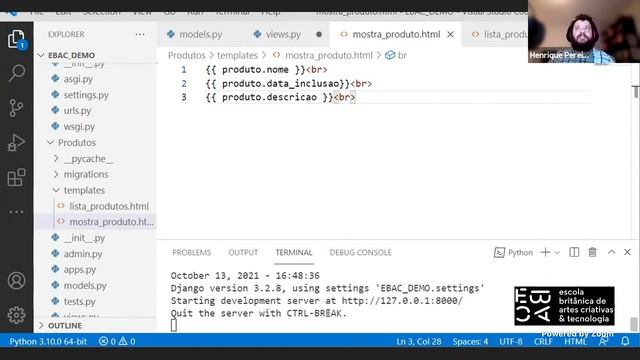
Task: Open settings.py in explorer
Action: (x=86, y=95)
